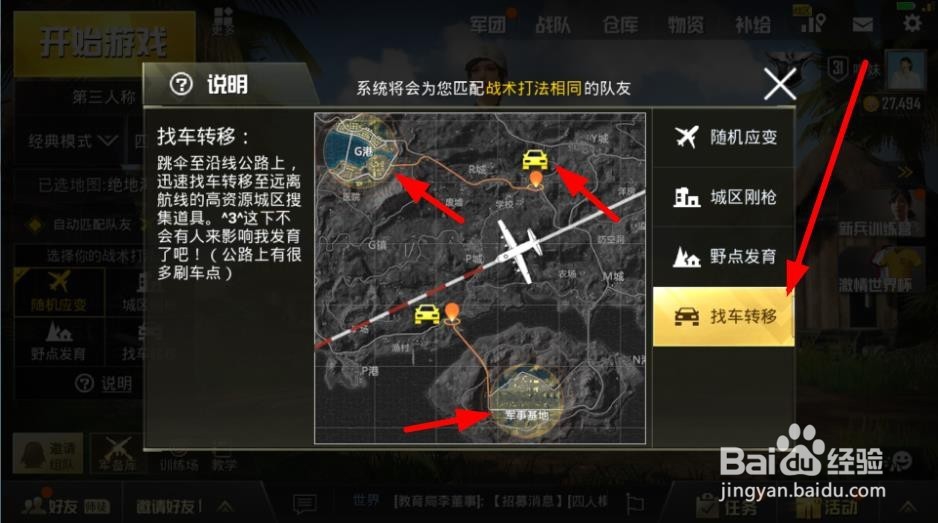Choose the highlighted 找车转移 tactic
The image size is (938, 523).
(x=723, y=316)
